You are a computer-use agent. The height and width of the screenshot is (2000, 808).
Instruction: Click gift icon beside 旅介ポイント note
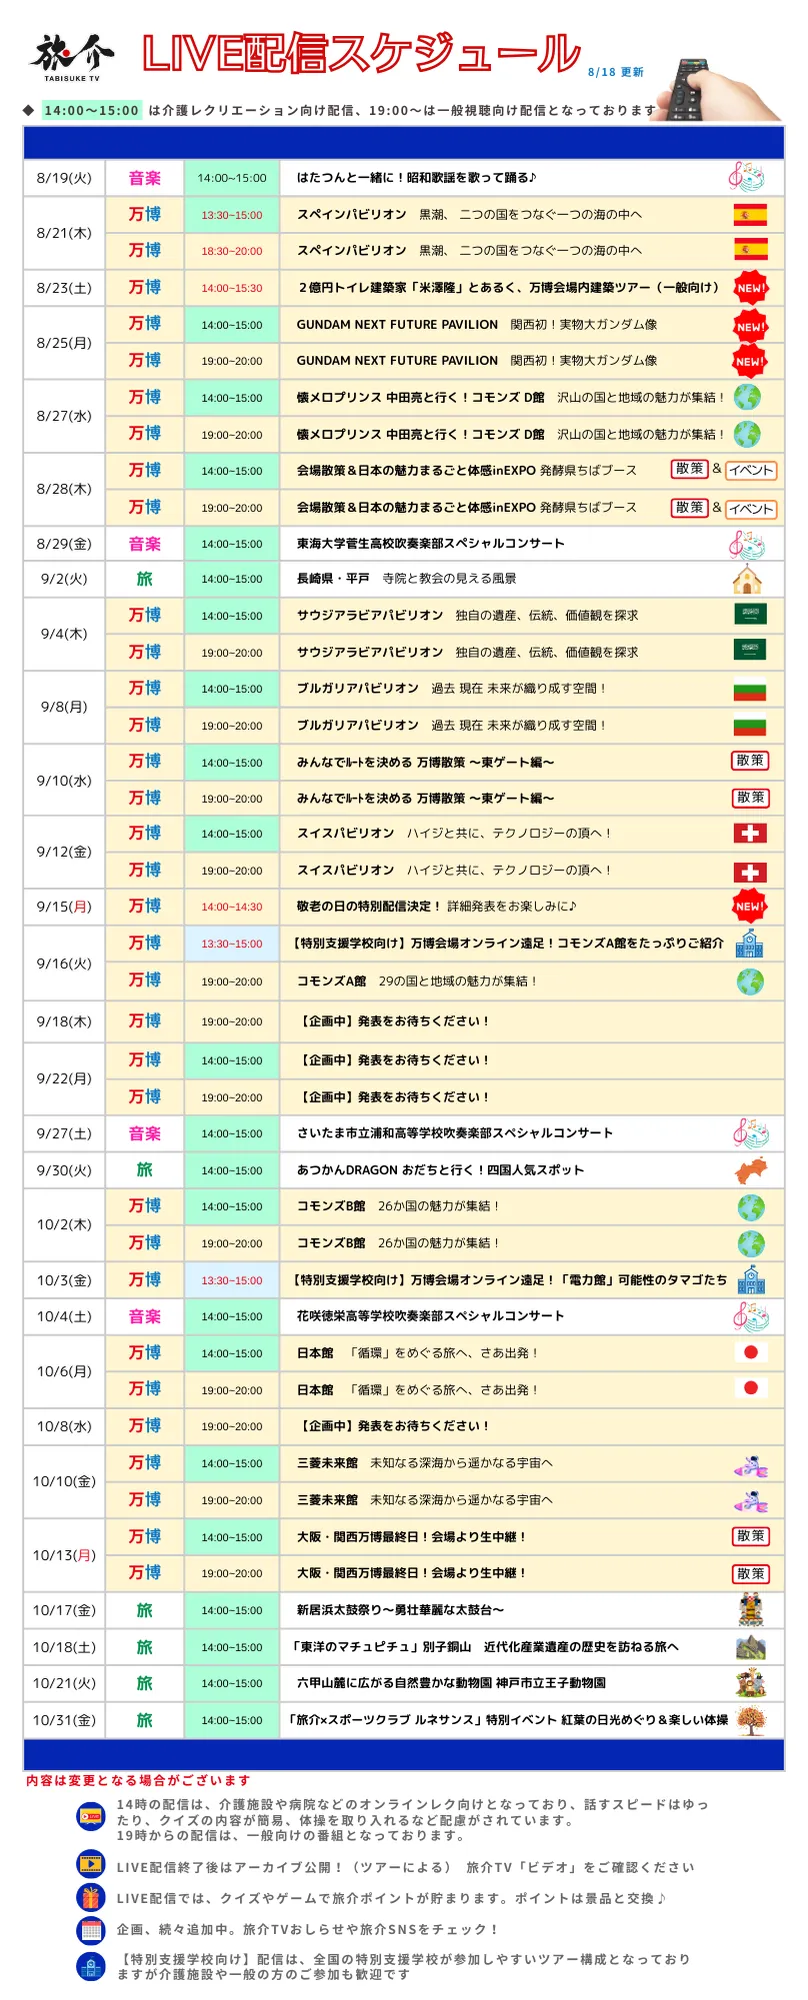point(91,1897)
